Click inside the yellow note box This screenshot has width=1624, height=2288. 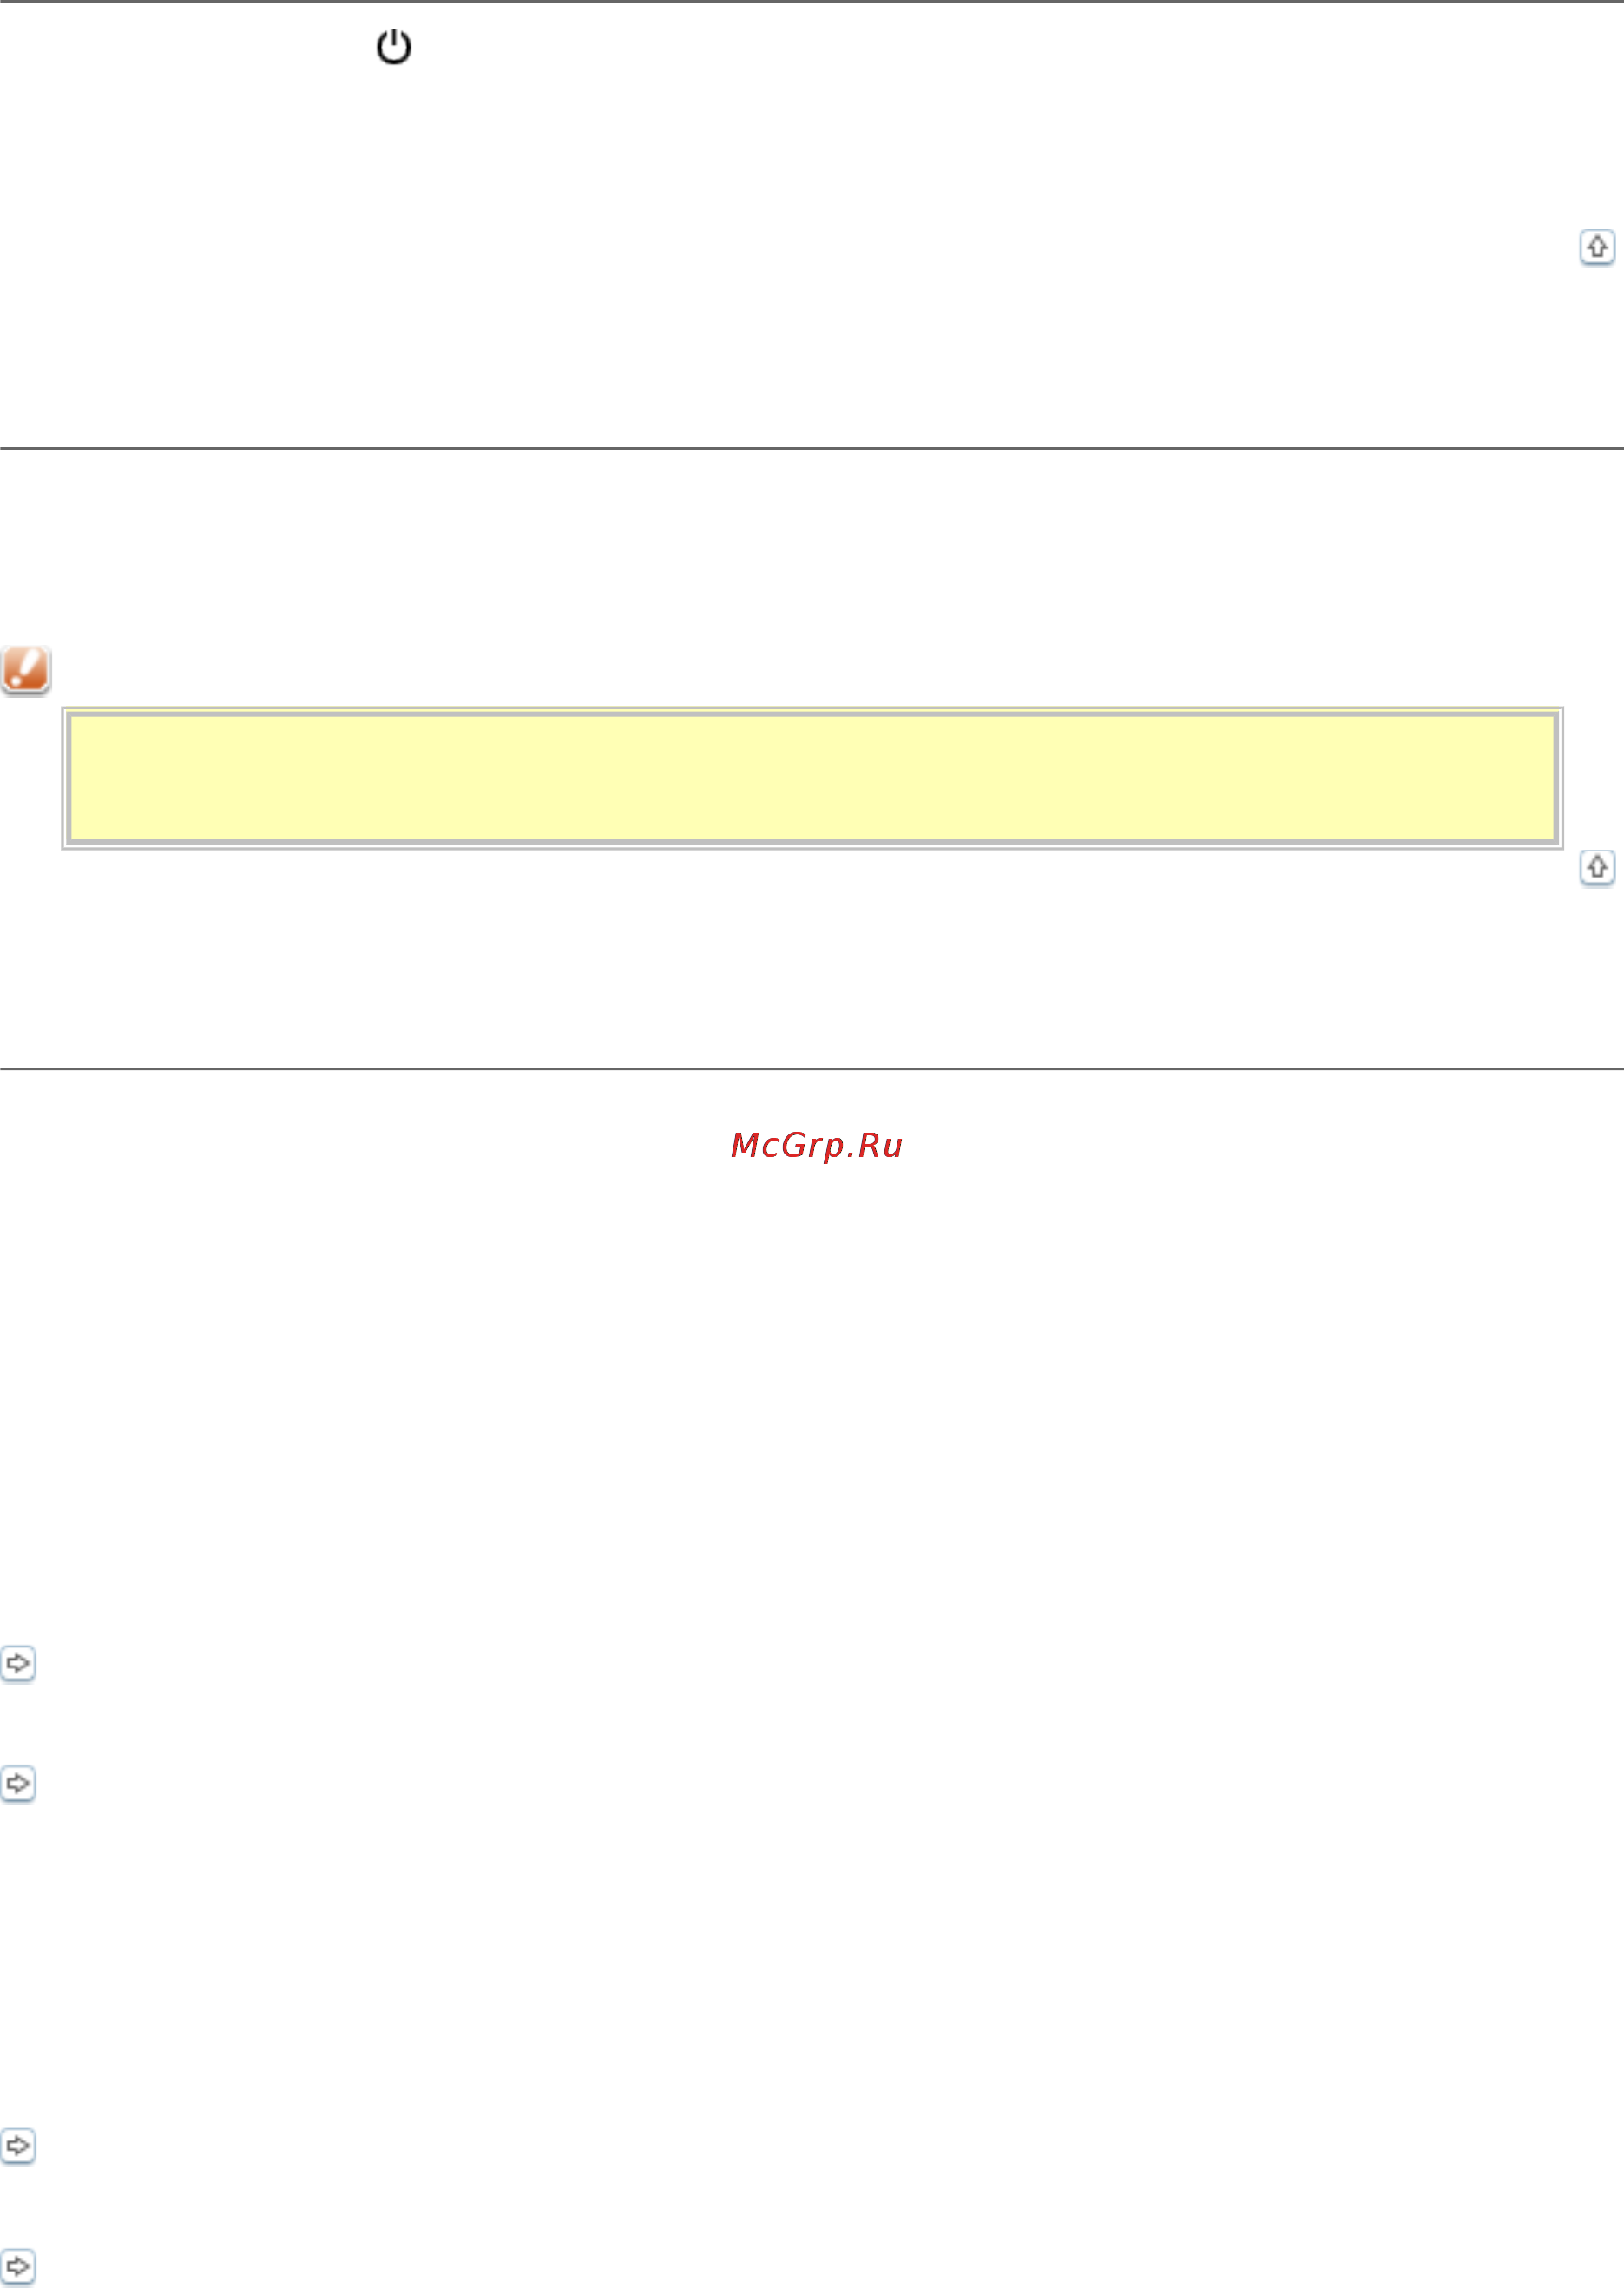(x=812, y=778)
